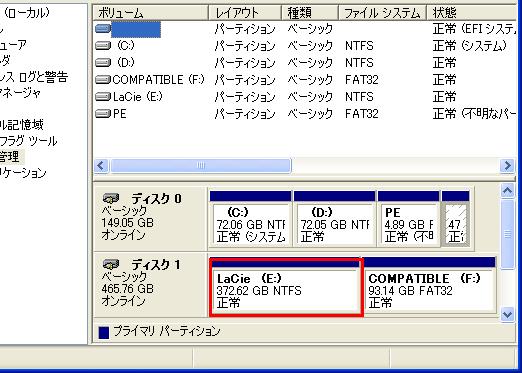The width and height of the screenshot is (522, 373).
Task: Click the 正常 (EFI システム status text
Action: (474, 29)
